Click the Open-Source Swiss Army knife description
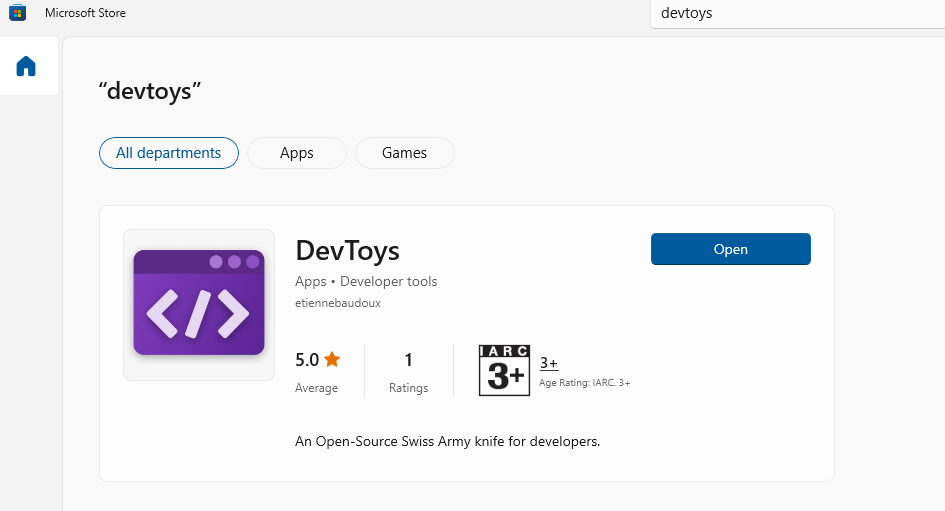The height and width of the screenshot is (511, 945). pyautogui.click(x=447, y=442)
